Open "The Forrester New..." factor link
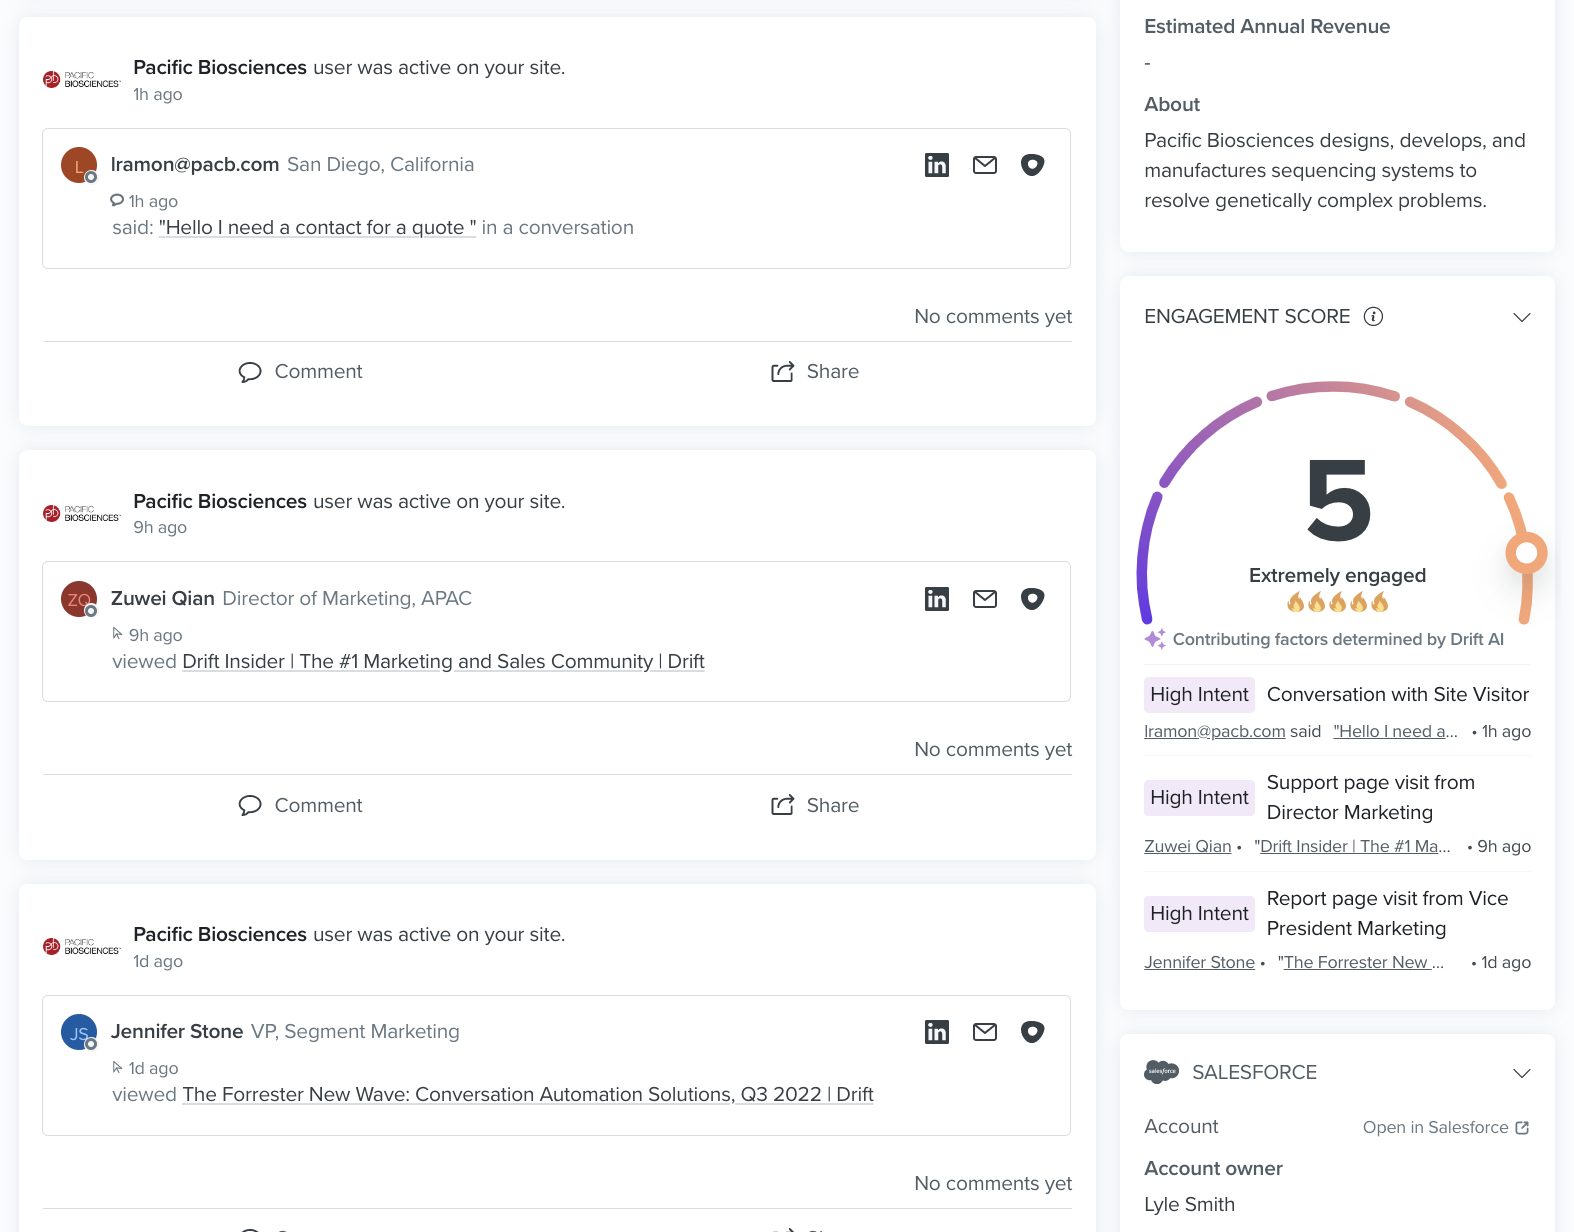1574x1232 pixels. point(1361,963)
